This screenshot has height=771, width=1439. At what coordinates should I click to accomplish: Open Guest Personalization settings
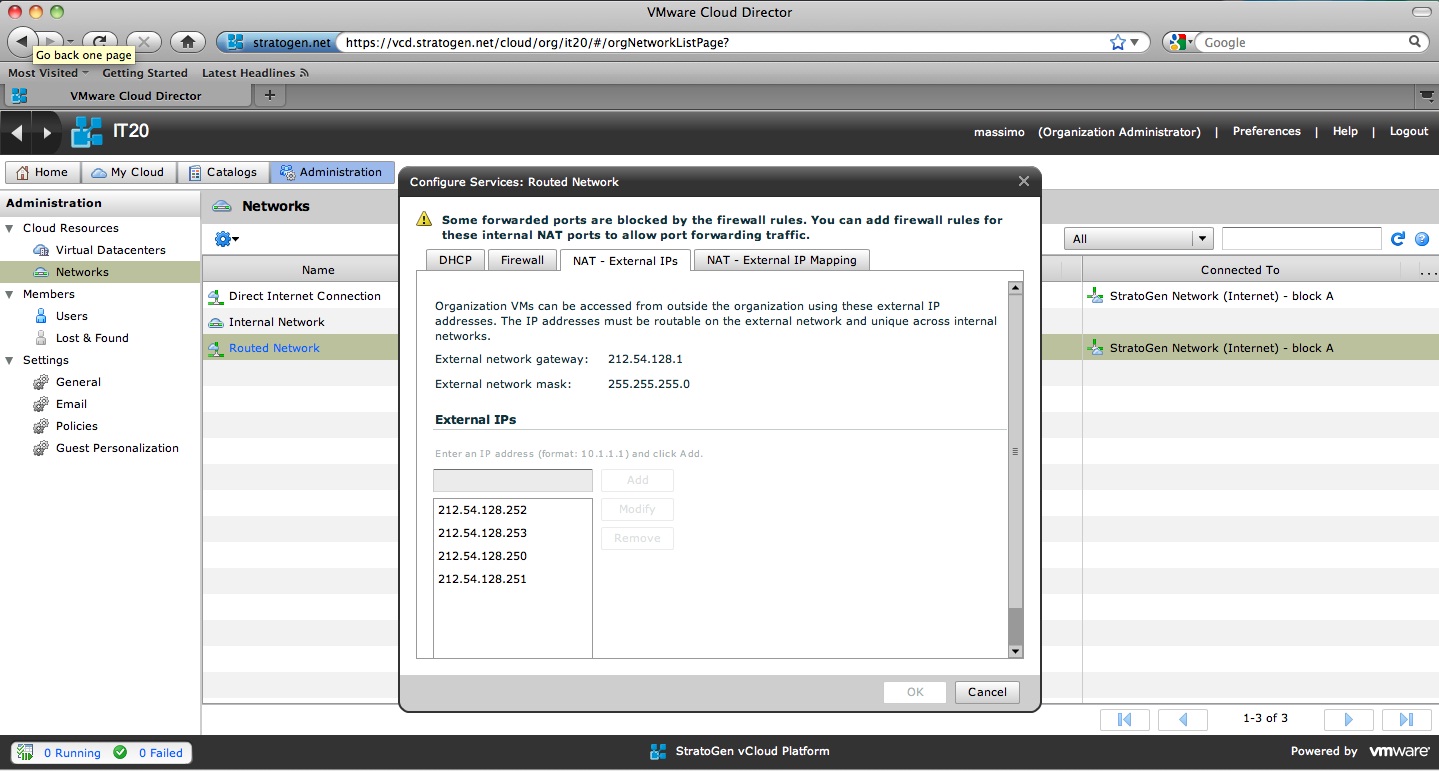tap(117, 448)
